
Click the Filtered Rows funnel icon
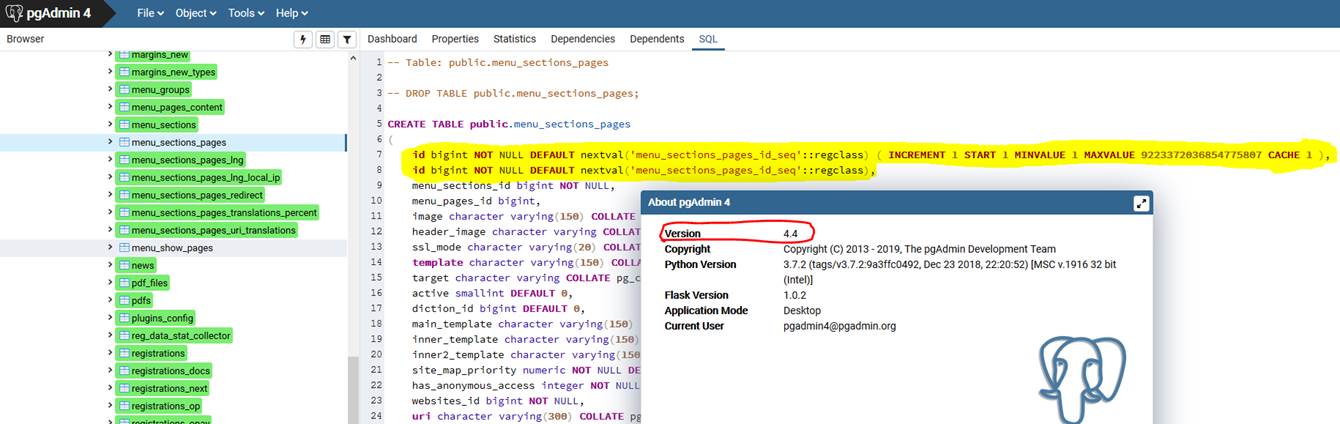(x=347, y=39)
